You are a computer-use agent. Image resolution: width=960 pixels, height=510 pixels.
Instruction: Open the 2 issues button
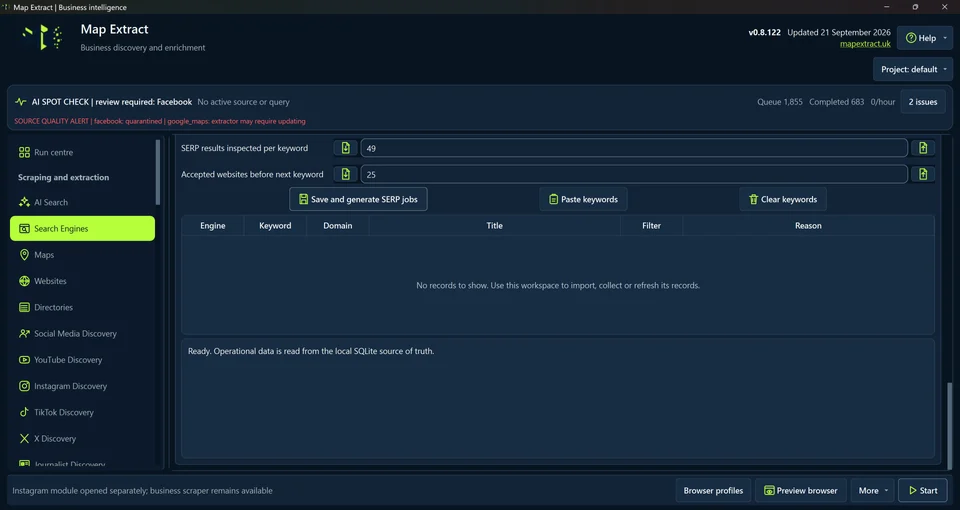tap(923, 102)
